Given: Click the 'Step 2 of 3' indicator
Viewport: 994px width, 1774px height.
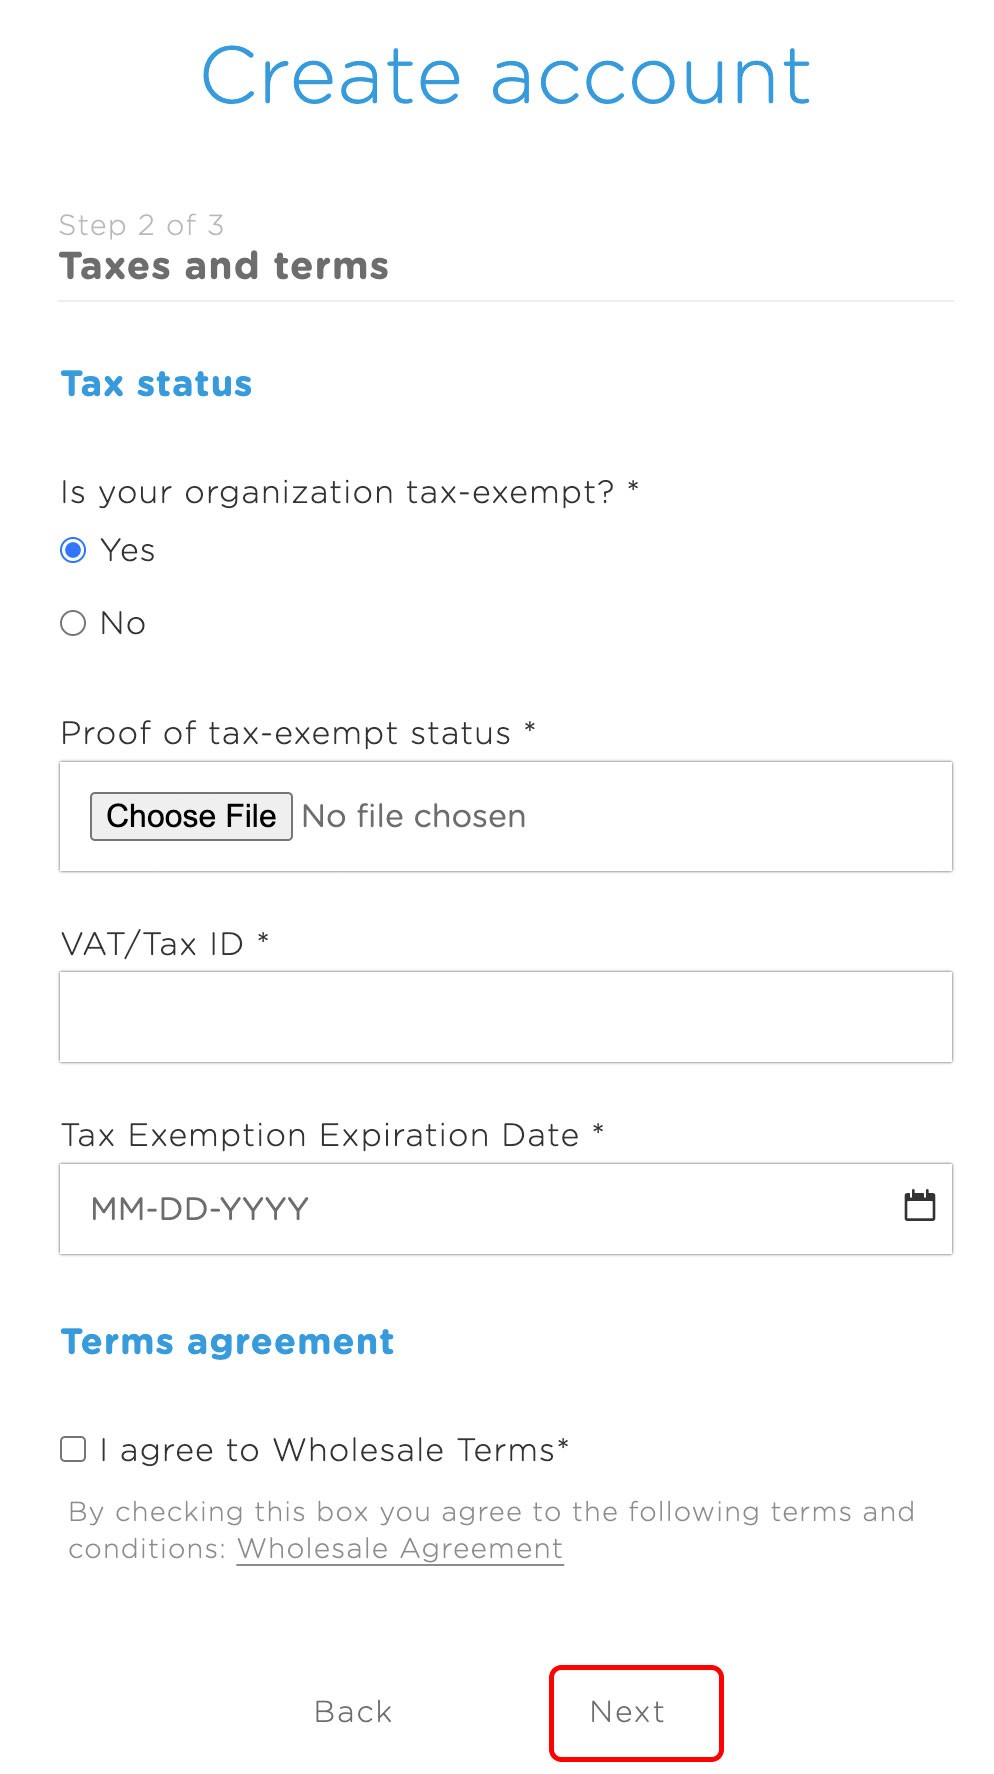Looking at the screenshot, I should click(x=141, y=225).
